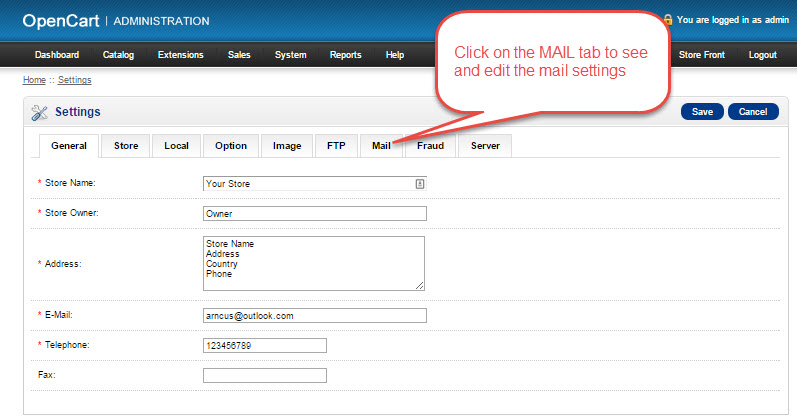Focus the E-Mail input field
This screenshot has height=417, width=797.
(314, 315)
